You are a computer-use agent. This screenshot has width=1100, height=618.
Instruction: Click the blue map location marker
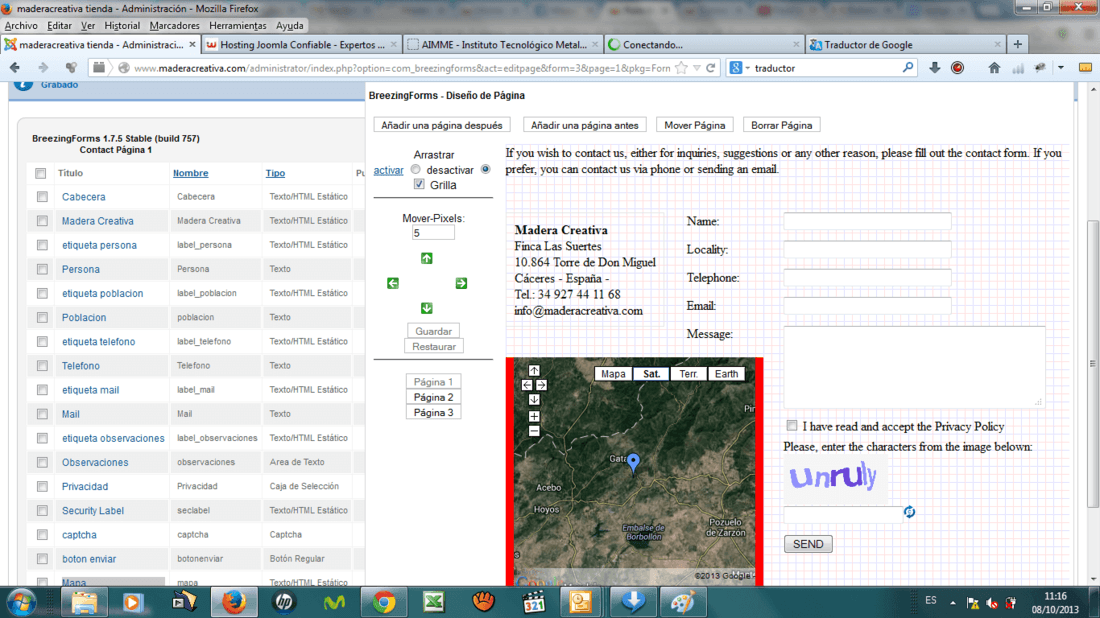pyautogui.click(x=633, y=462)
